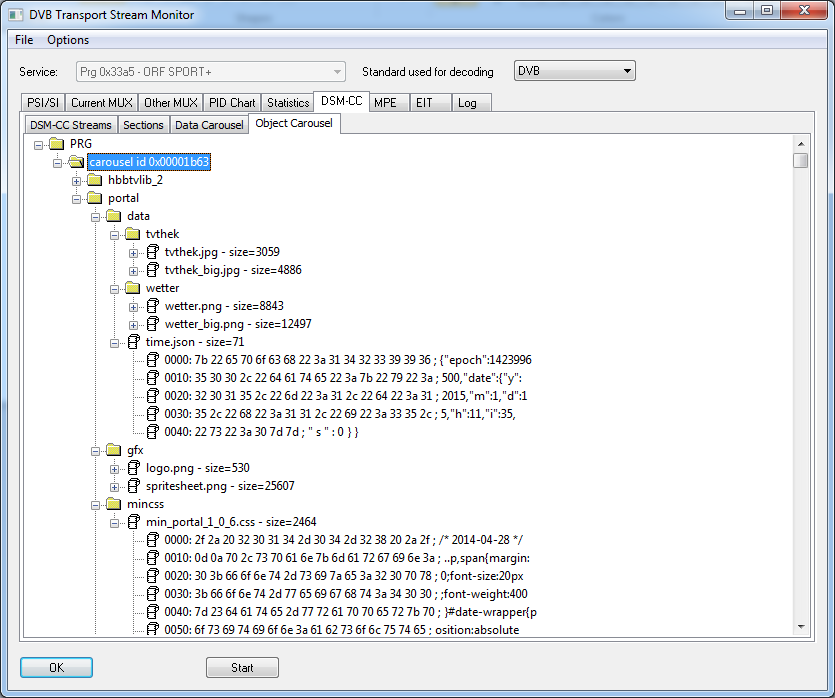Click the spritesheet.png file icon
Screen dimensions: 835x698
[x=134, y=486]
